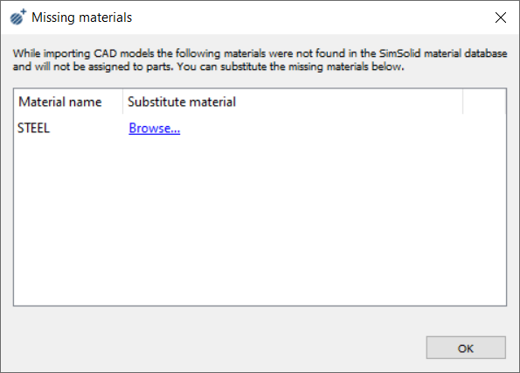520x373 pixels.
Task: Click the Missing materials title bar text
Action: (82, 17)
